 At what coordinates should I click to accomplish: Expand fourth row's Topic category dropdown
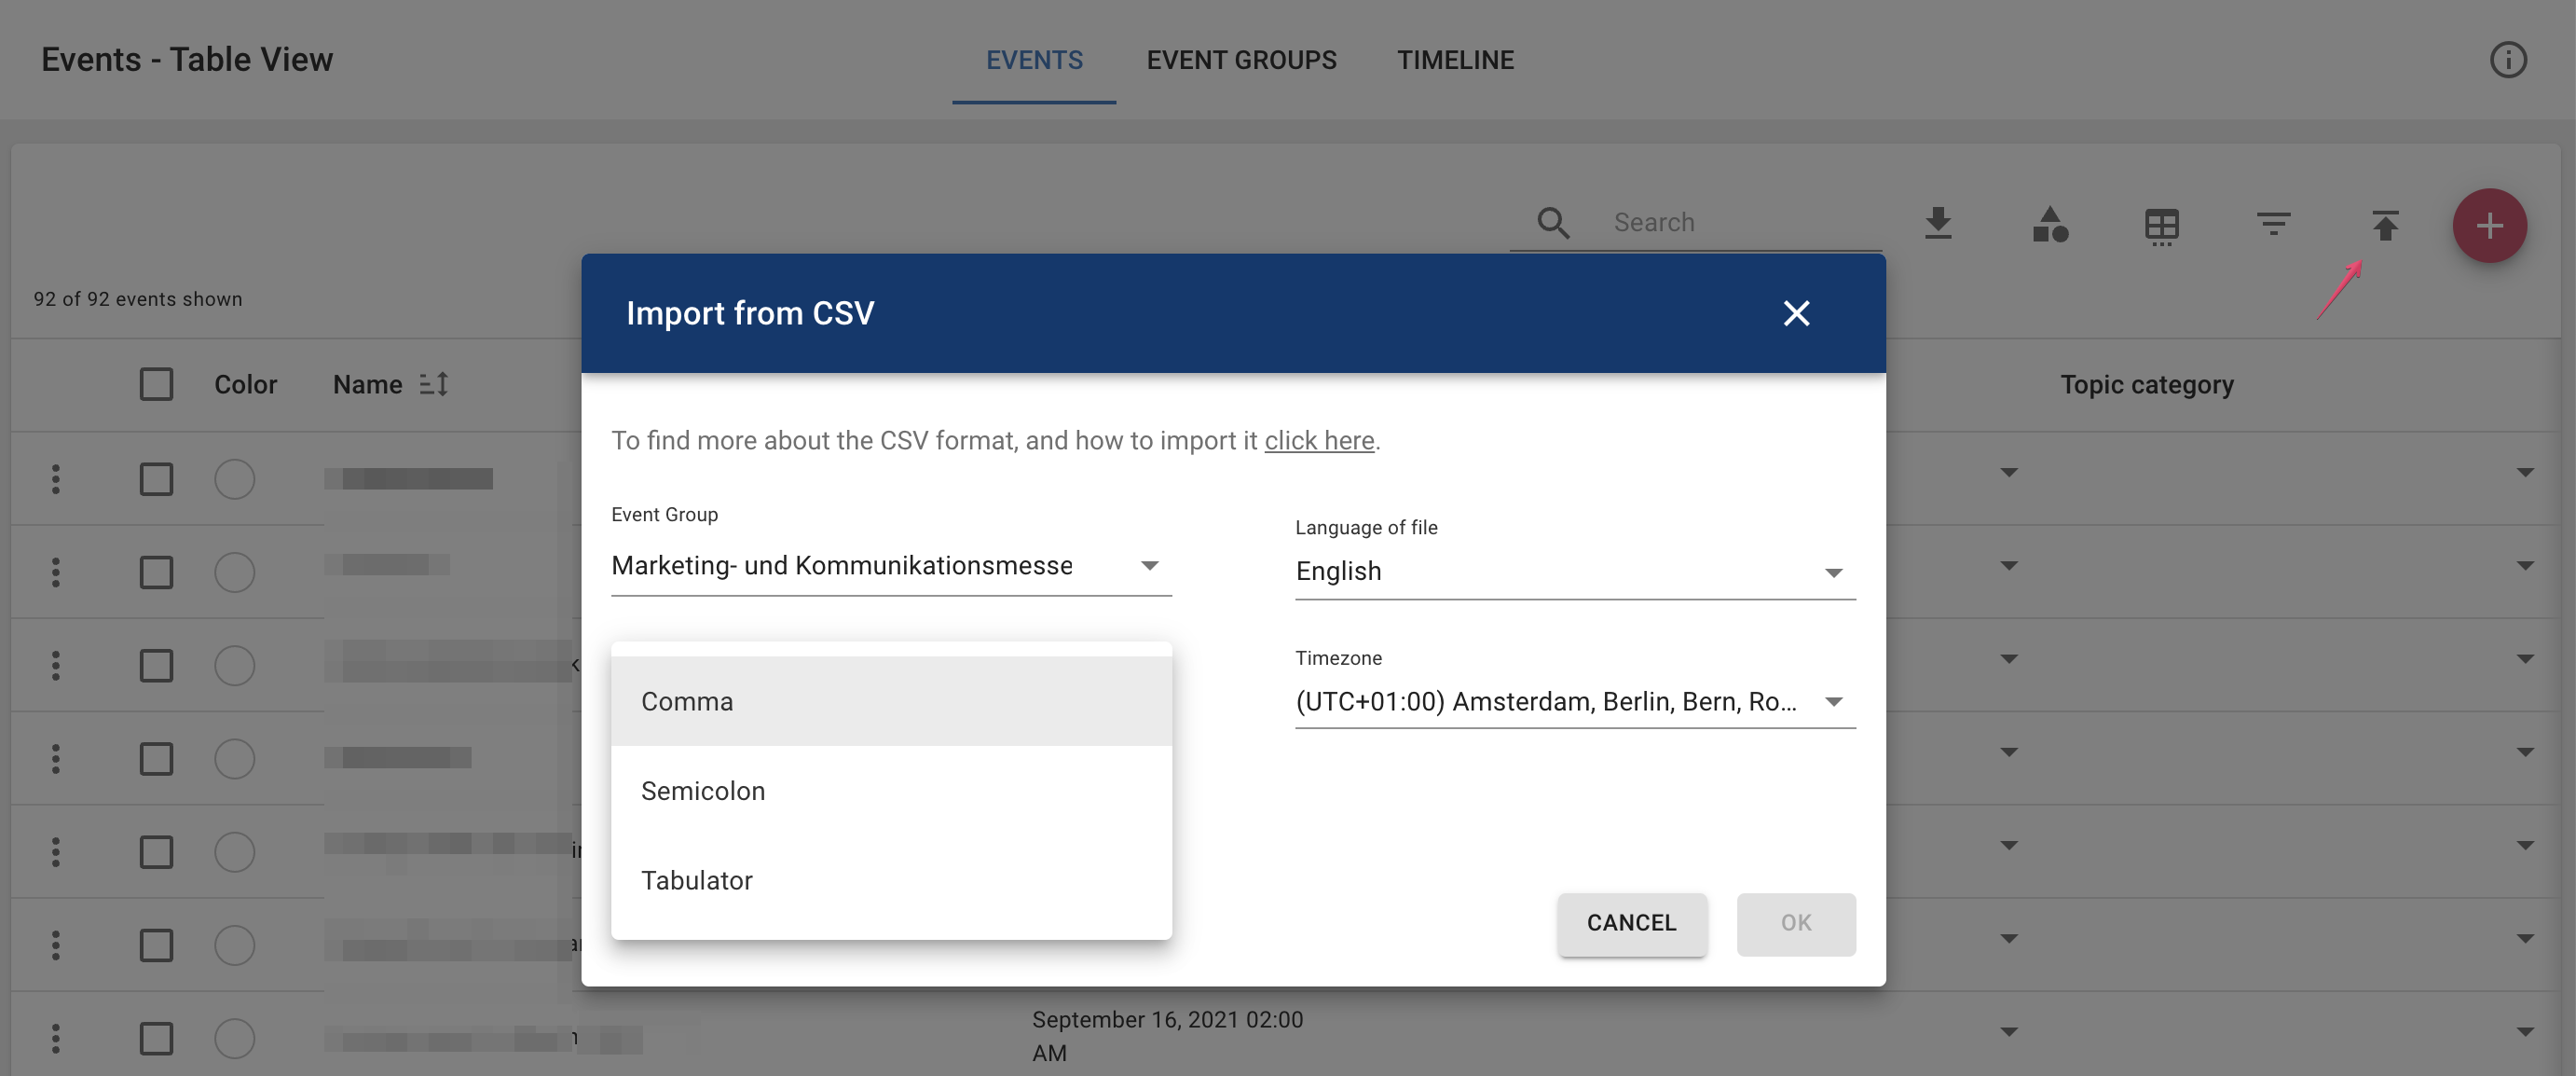point(2525,752)
